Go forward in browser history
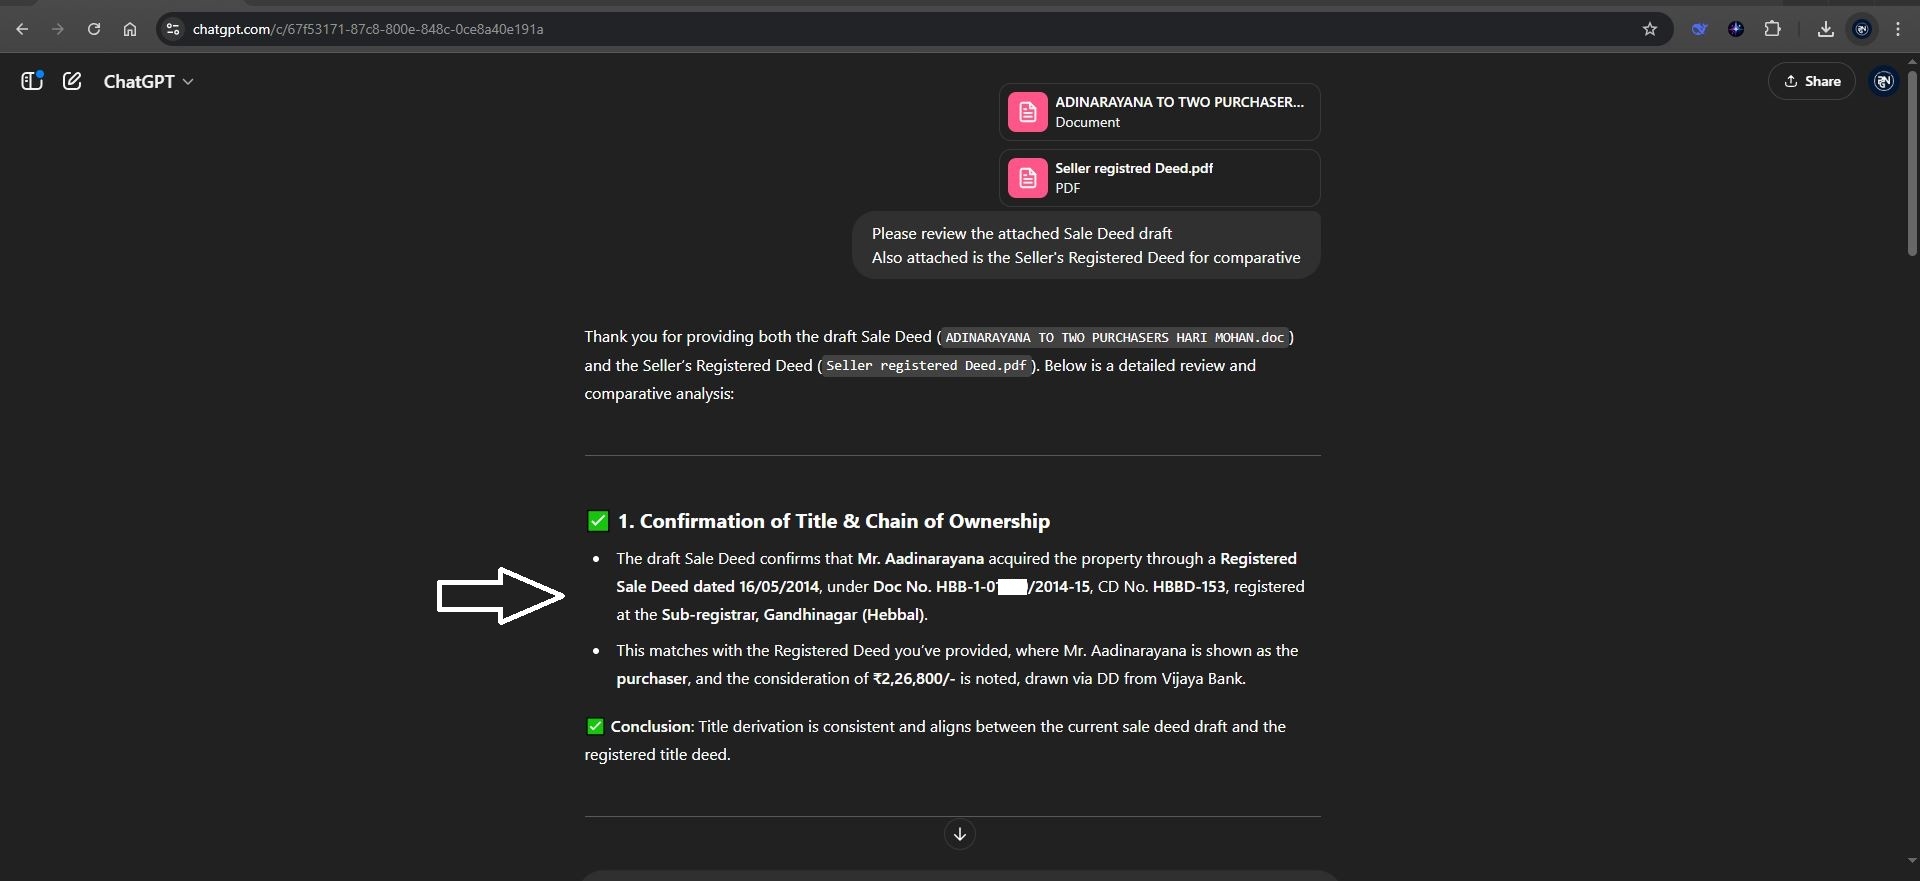Image resolution: width=1920 pixels, height=881 pixels. coord(58,29)
